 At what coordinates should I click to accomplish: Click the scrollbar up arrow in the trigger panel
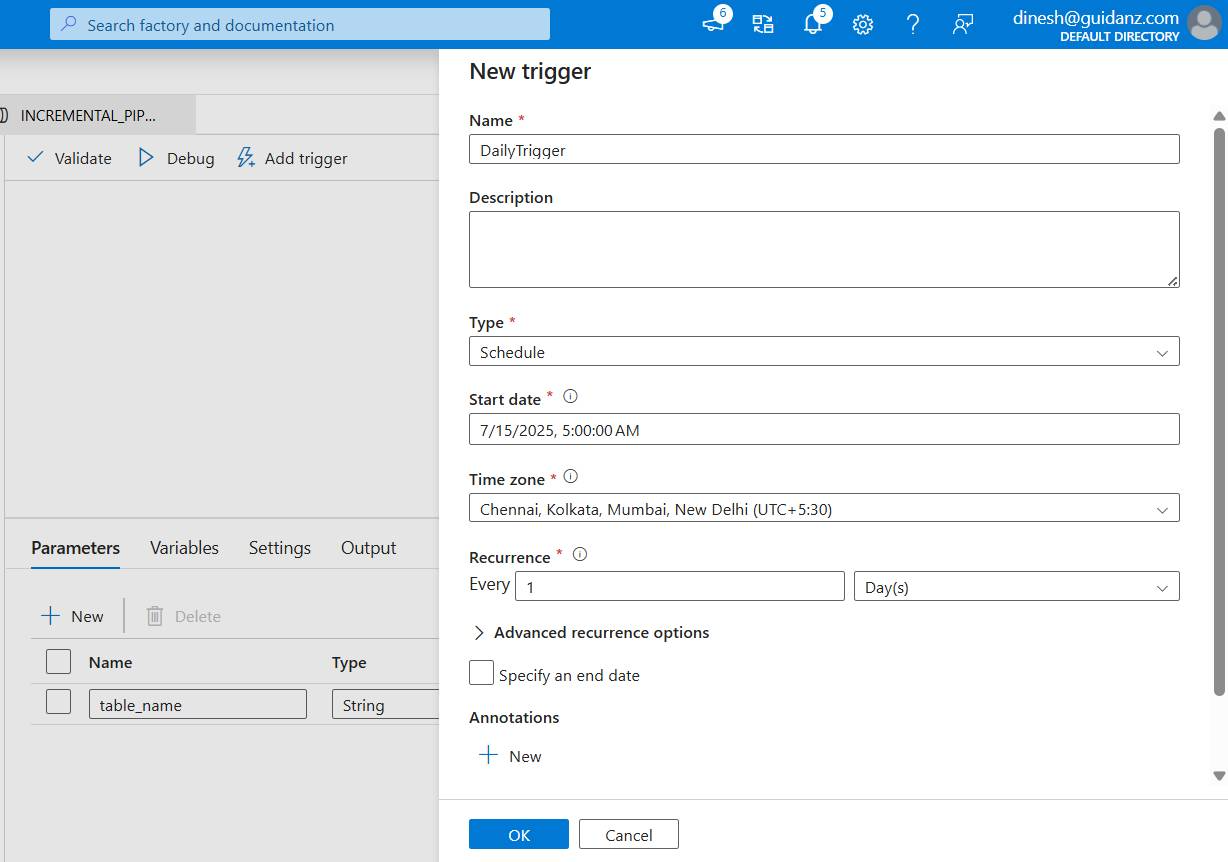[1219, 116]
